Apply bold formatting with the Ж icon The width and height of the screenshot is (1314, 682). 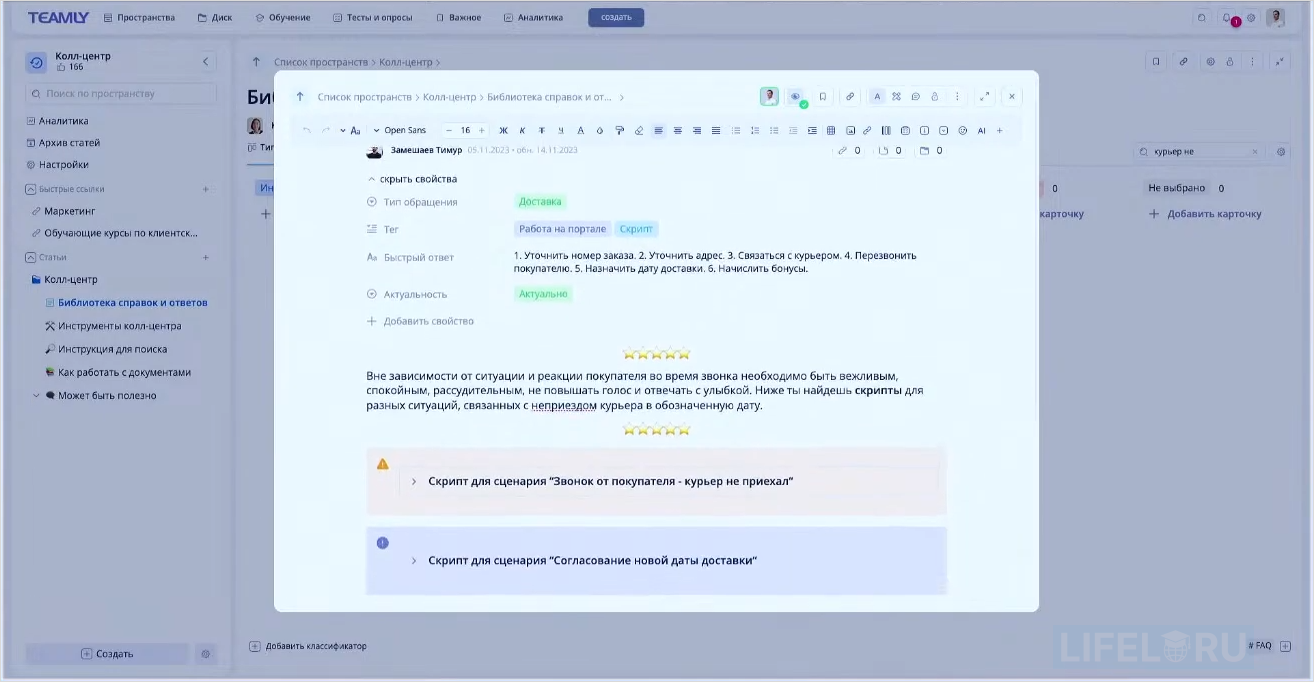tap(504, 130)
